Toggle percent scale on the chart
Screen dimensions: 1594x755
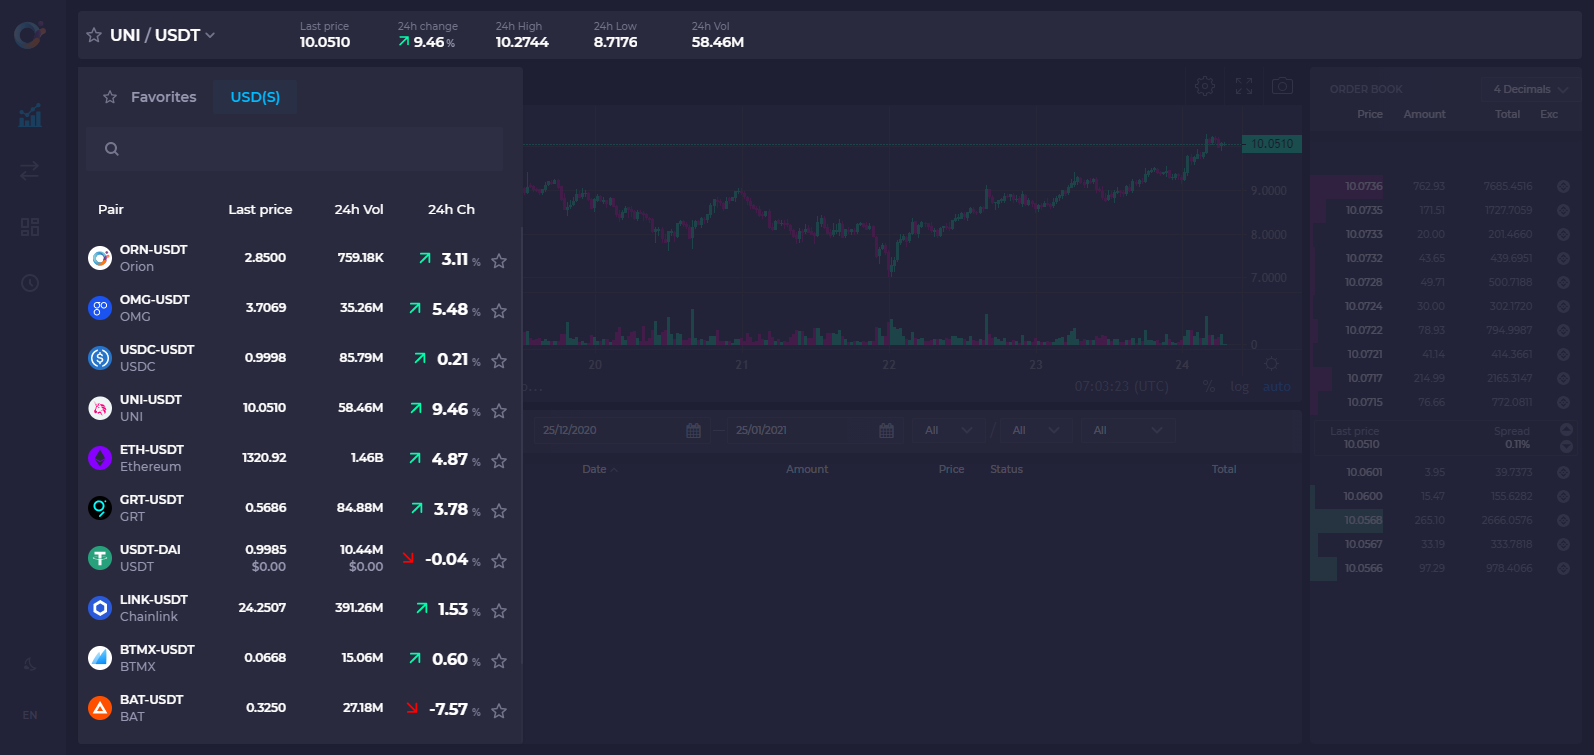(x=1209, y=387)
